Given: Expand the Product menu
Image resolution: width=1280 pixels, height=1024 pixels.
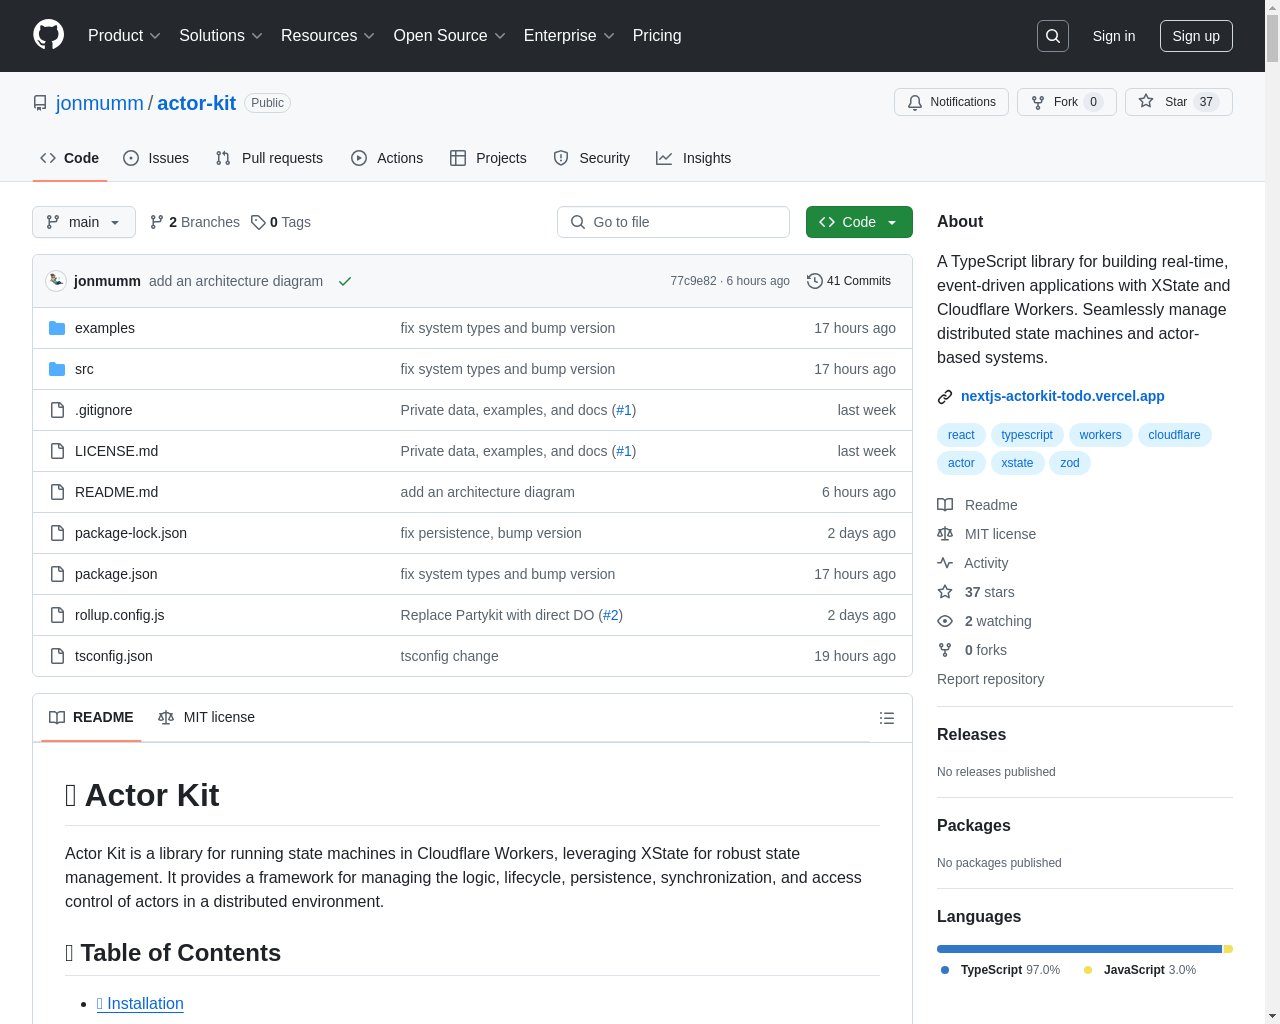Looking at the screenshot, I should pos(124,36).
